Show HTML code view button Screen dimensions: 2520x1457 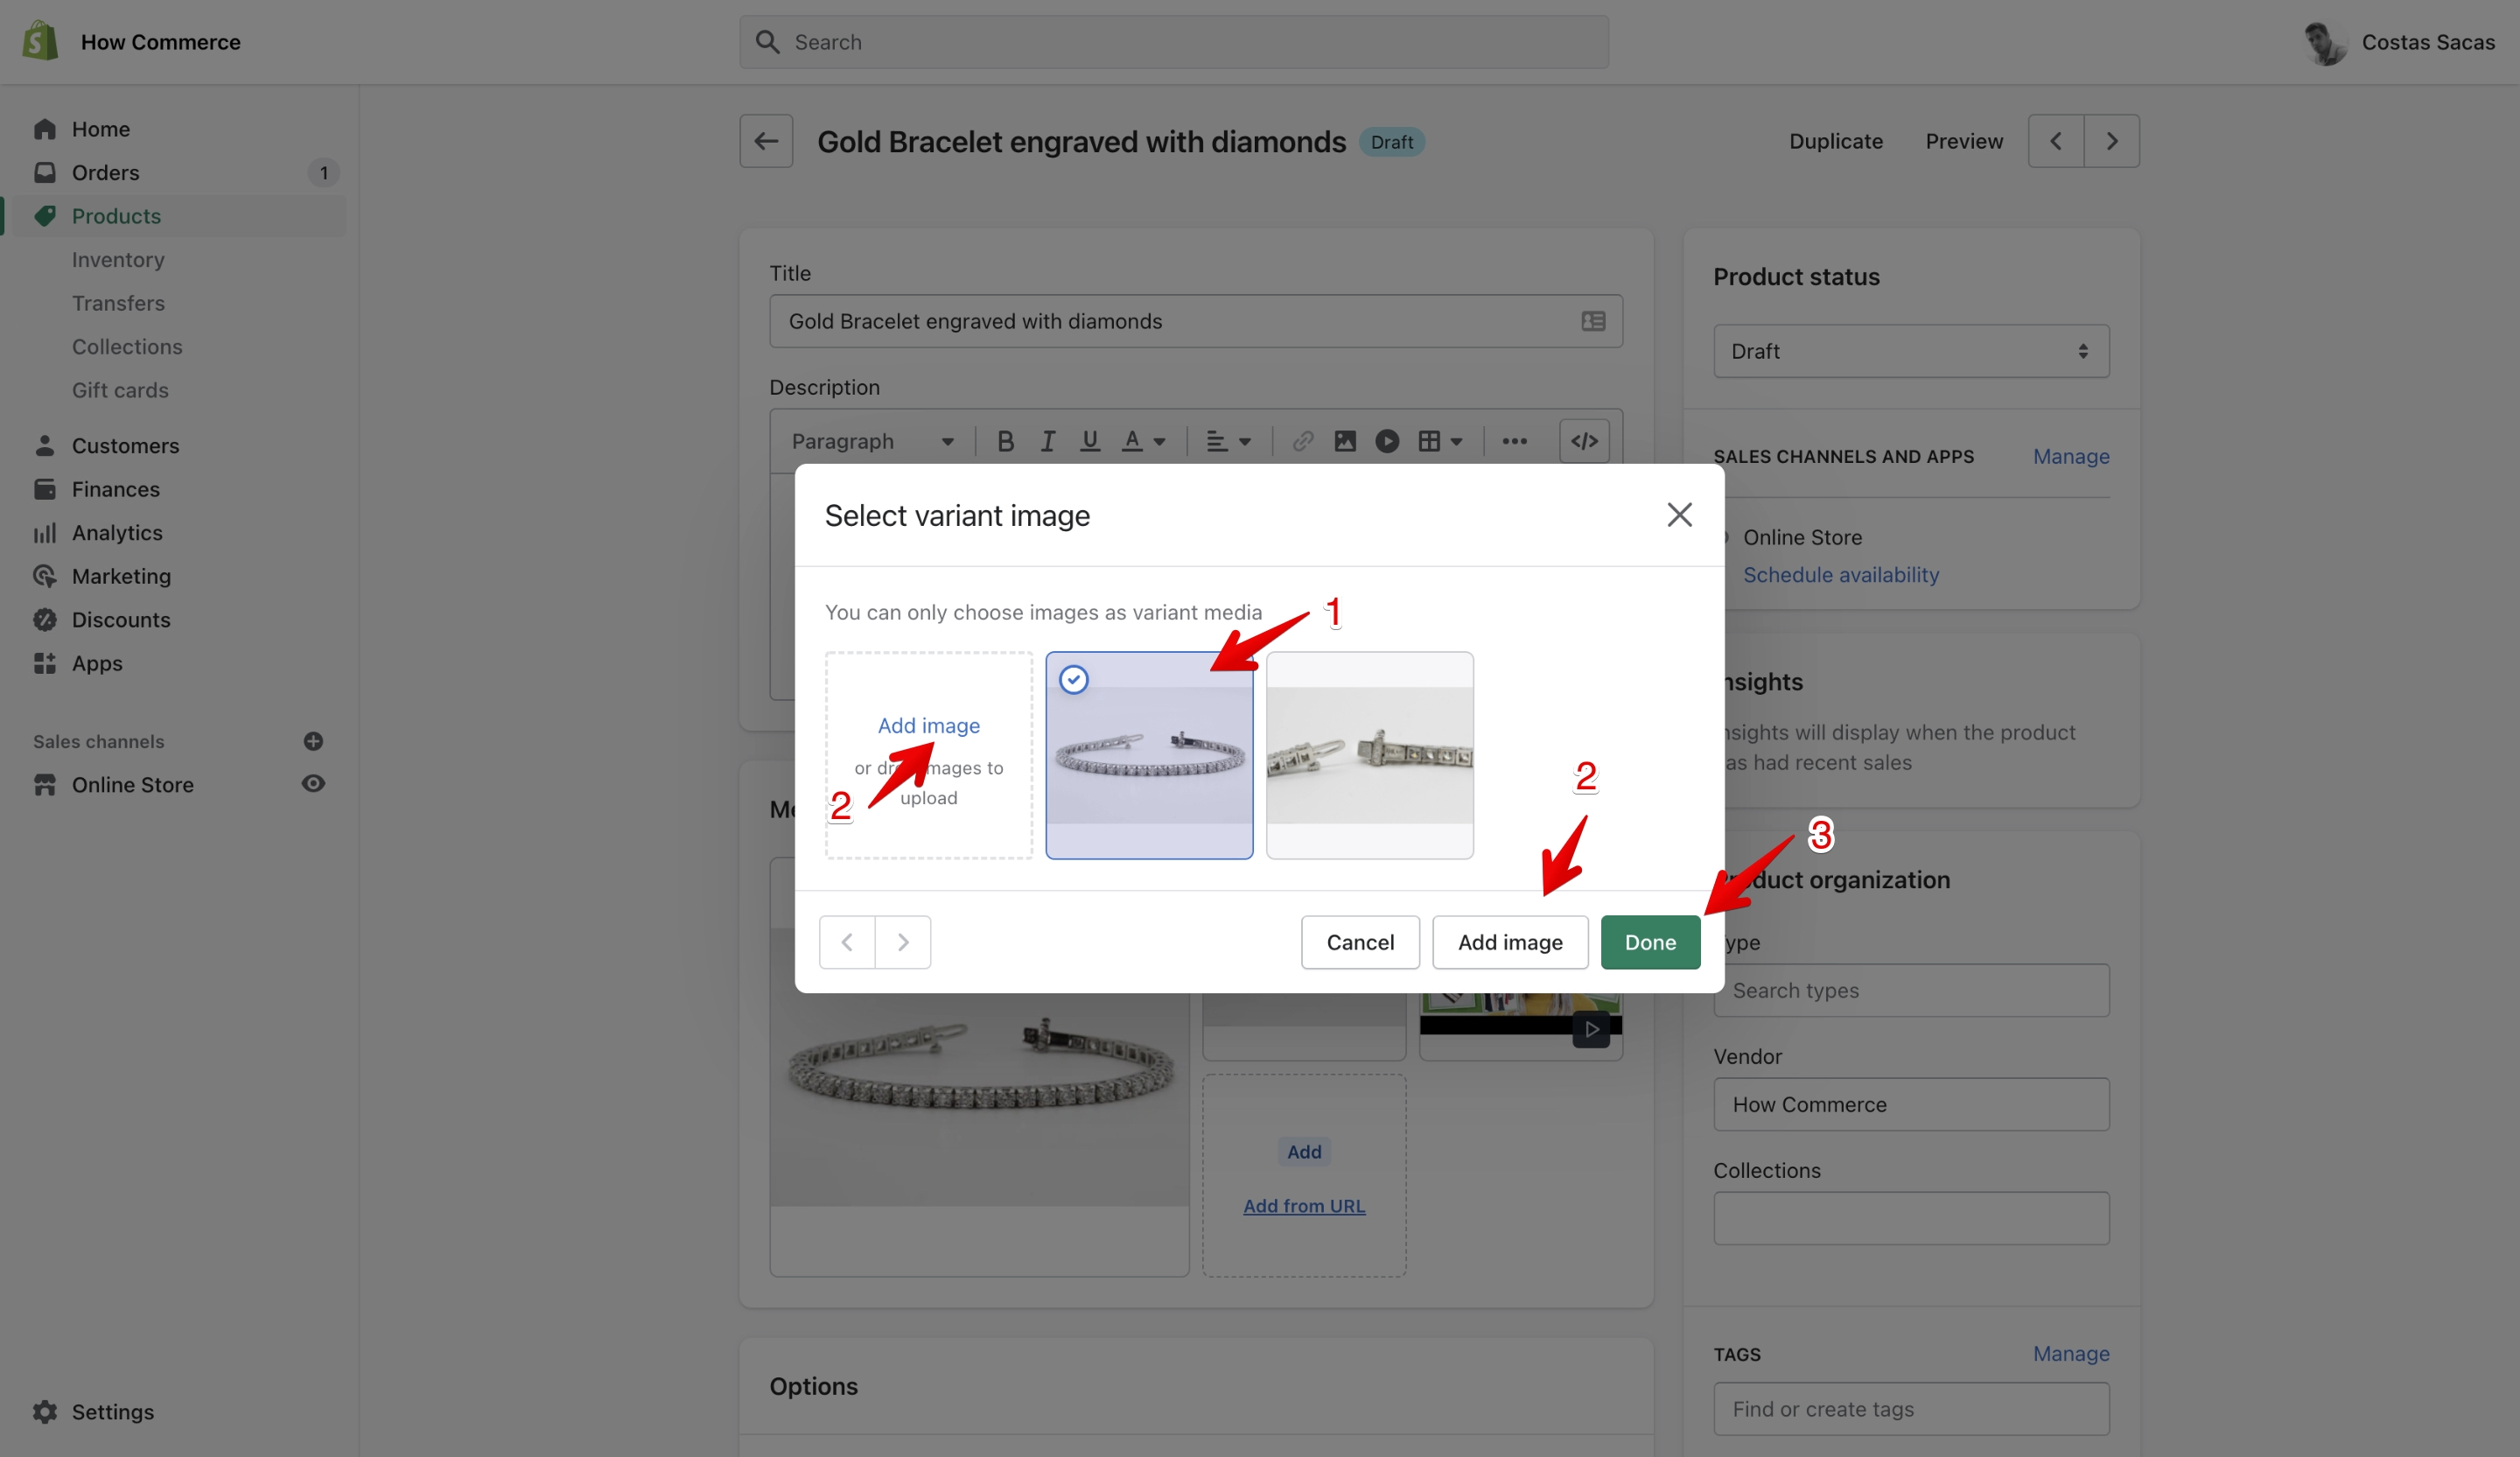(x=1584, y=441)
